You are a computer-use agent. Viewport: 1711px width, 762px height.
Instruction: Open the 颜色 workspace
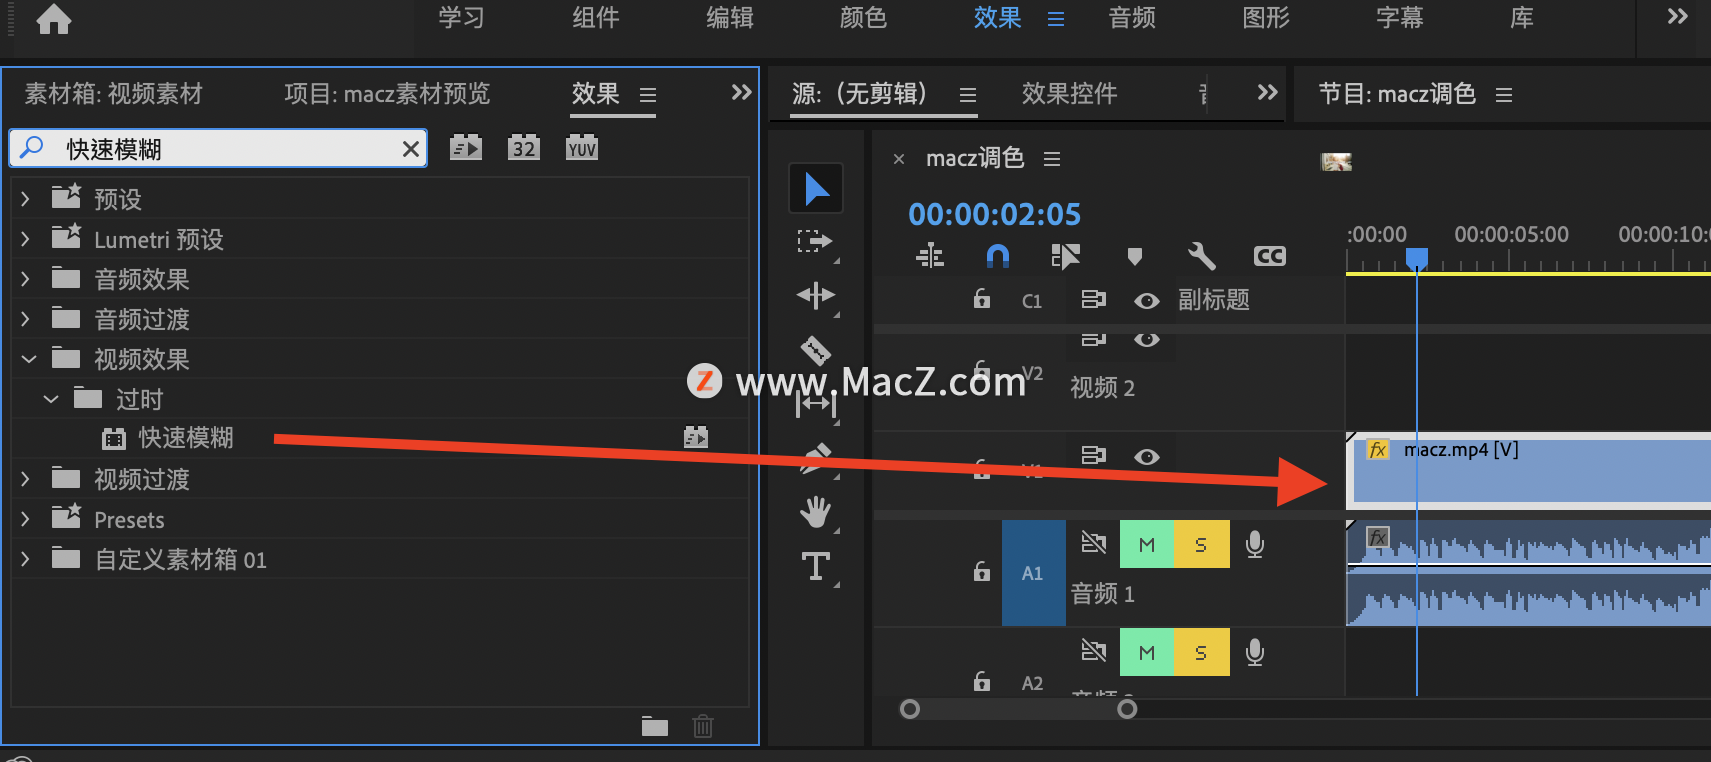pyautogui.click(x=863, y=18)
